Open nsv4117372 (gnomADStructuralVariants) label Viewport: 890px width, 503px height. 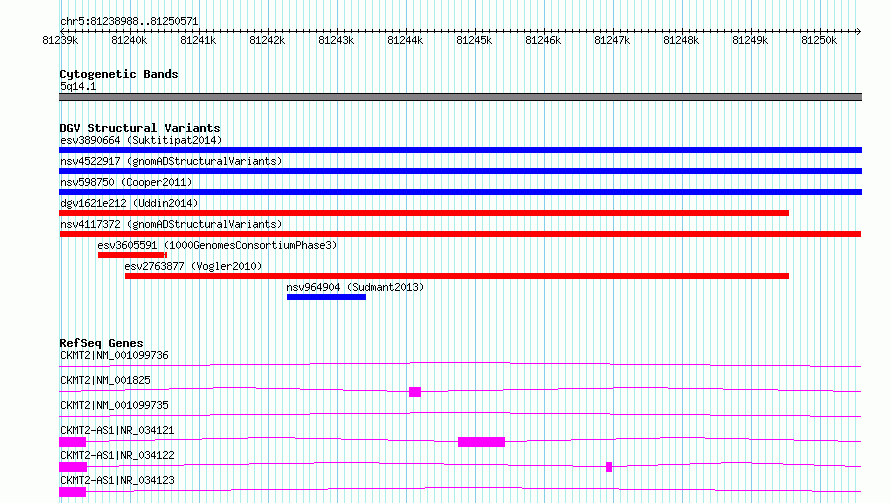171,224
